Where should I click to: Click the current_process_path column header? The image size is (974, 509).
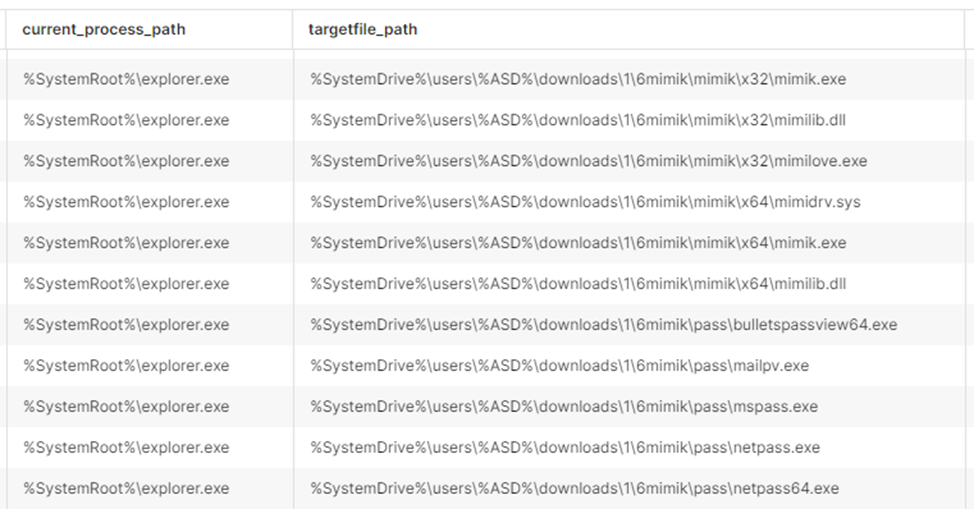(104, 30)
